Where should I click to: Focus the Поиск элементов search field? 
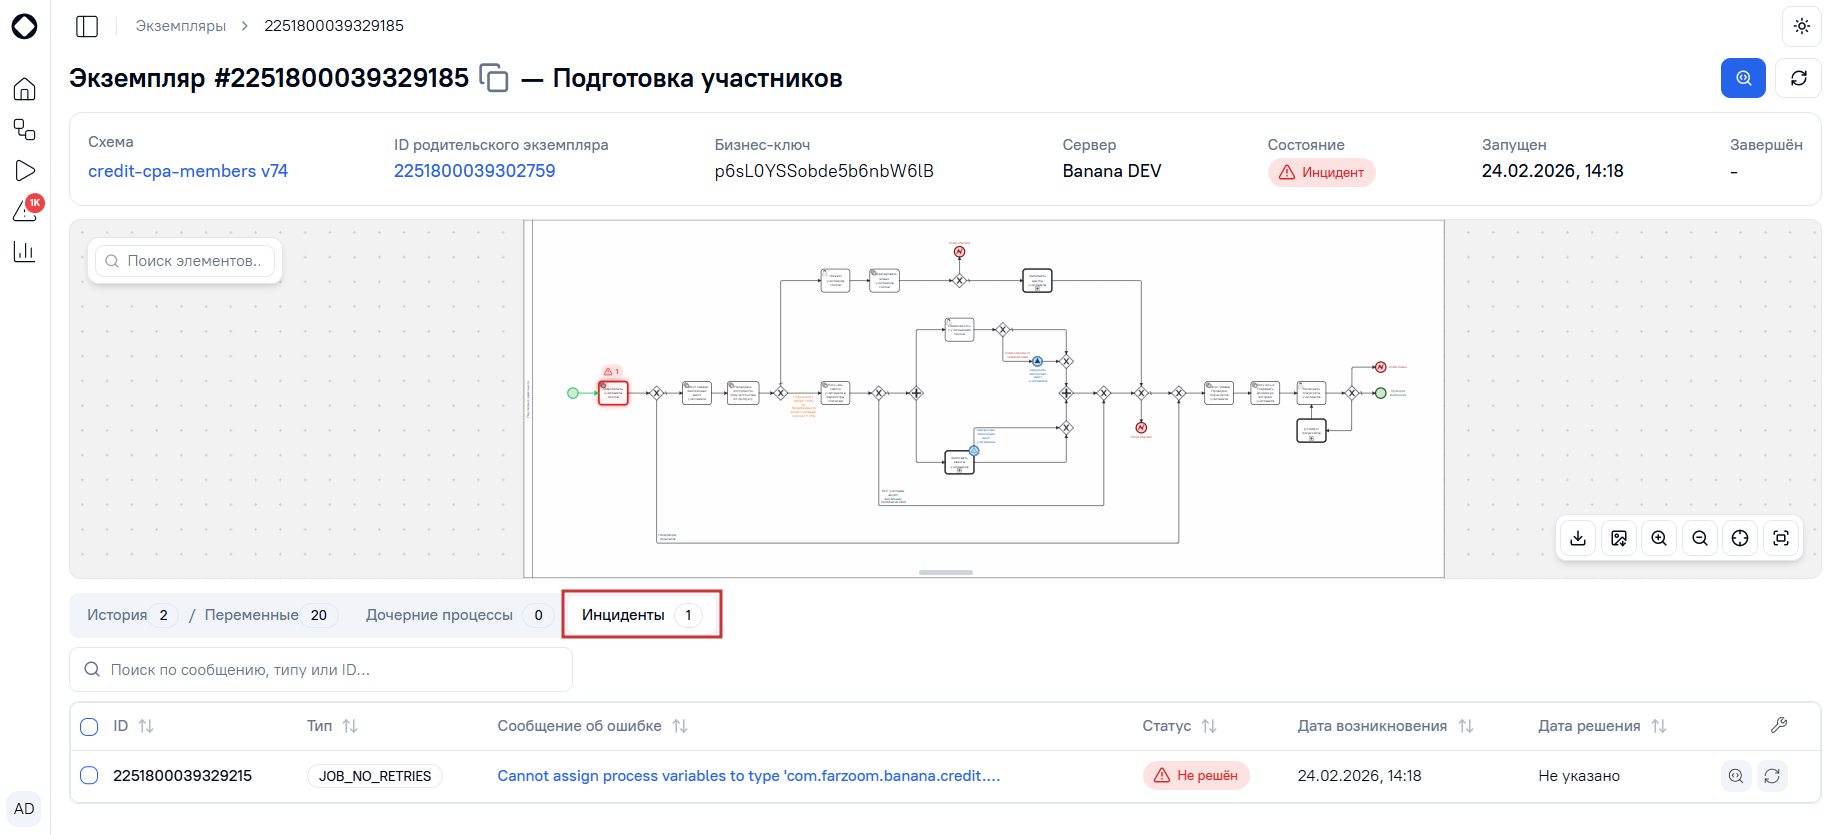click(185, 261)
